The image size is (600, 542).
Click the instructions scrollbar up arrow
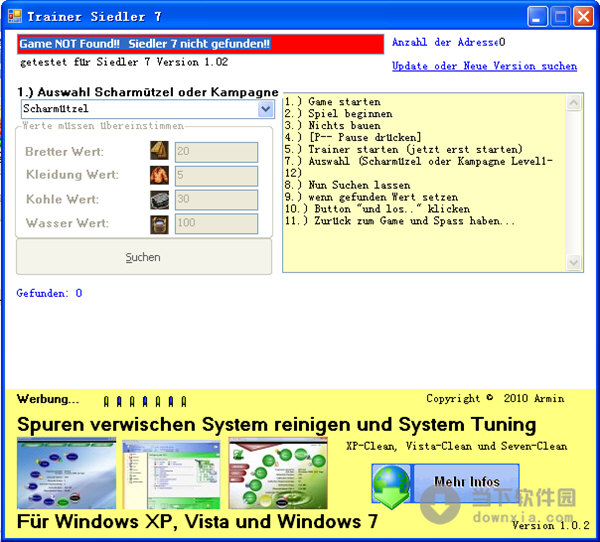(574, 102)
